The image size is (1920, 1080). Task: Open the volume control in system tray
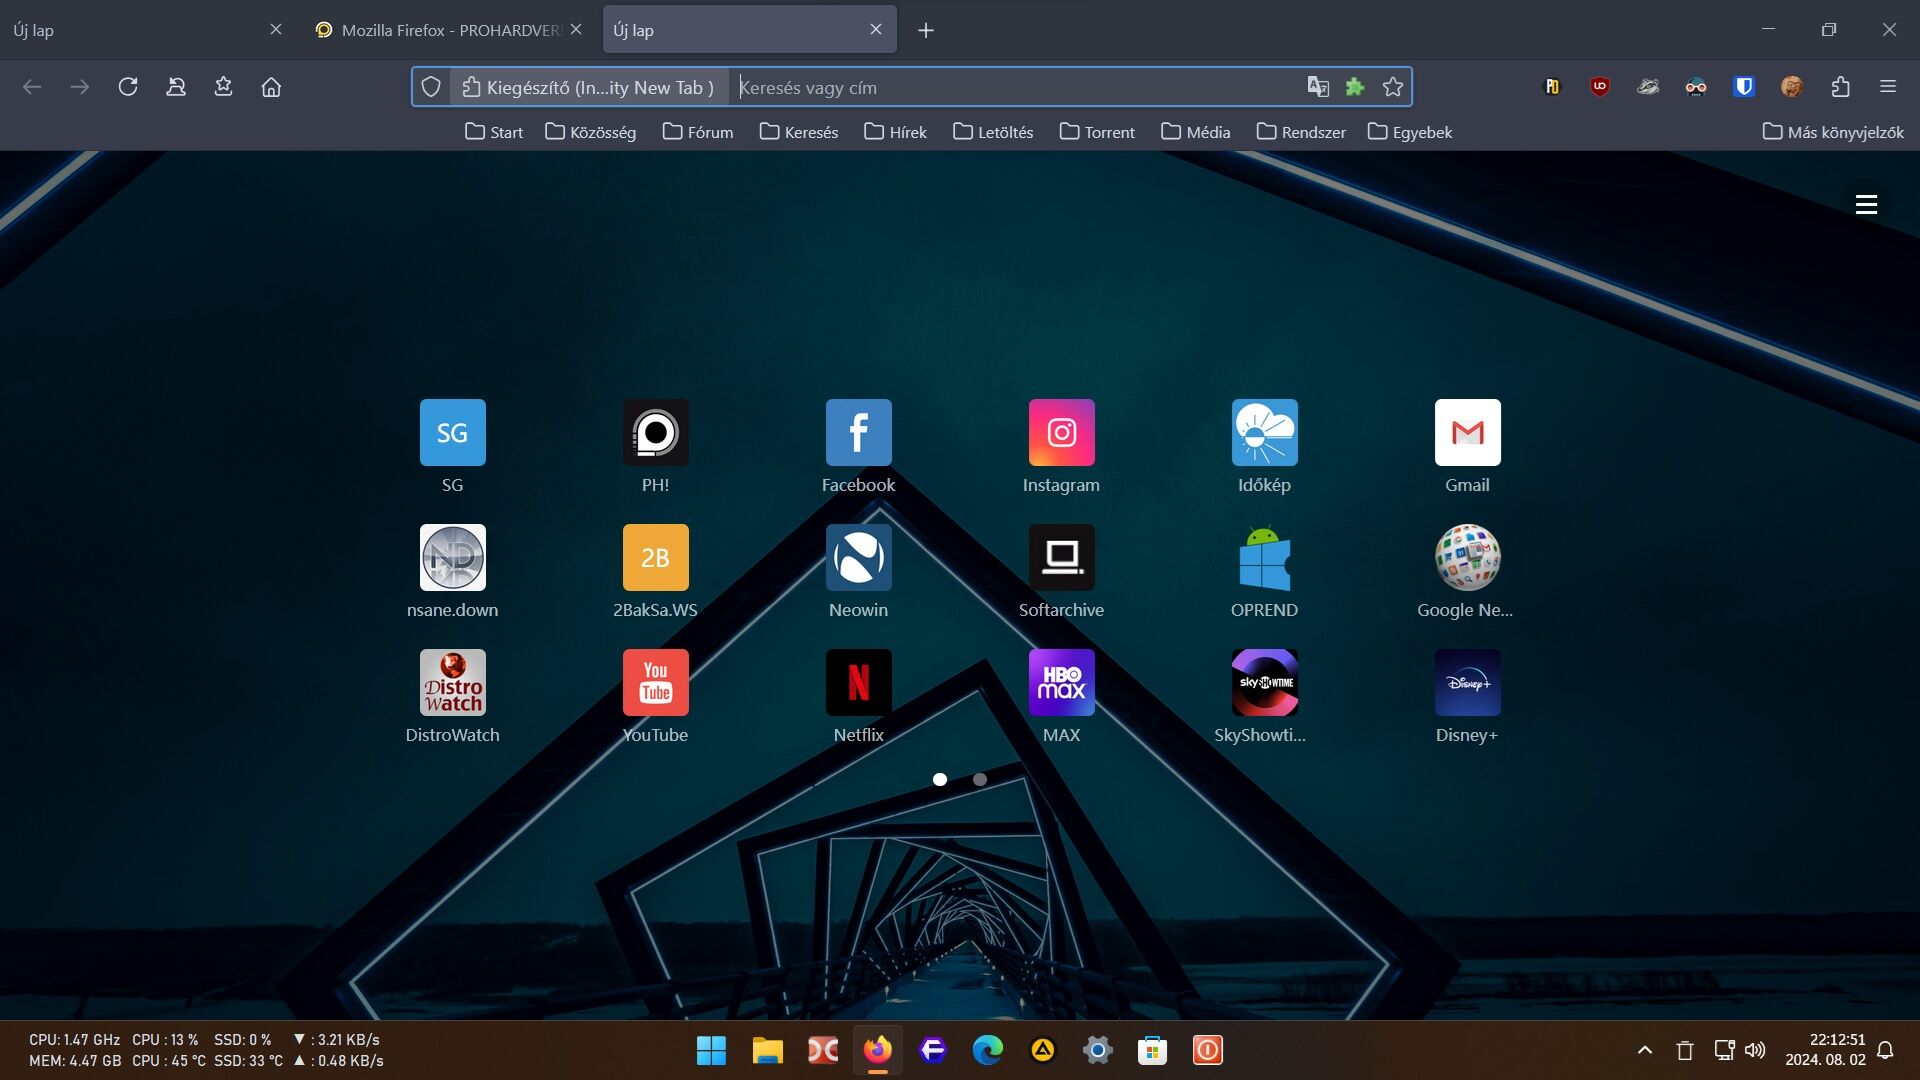pos(1755,1050)
